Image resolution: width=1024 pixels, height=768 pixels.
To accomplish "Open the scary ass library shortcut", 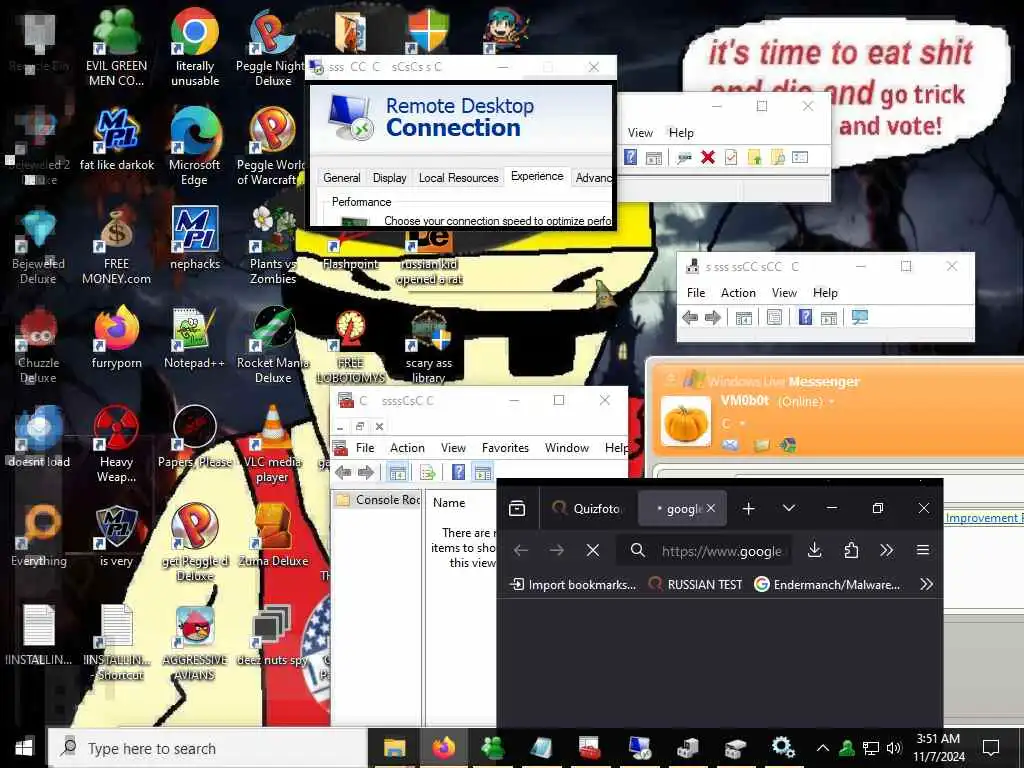I will coord(428,346).
